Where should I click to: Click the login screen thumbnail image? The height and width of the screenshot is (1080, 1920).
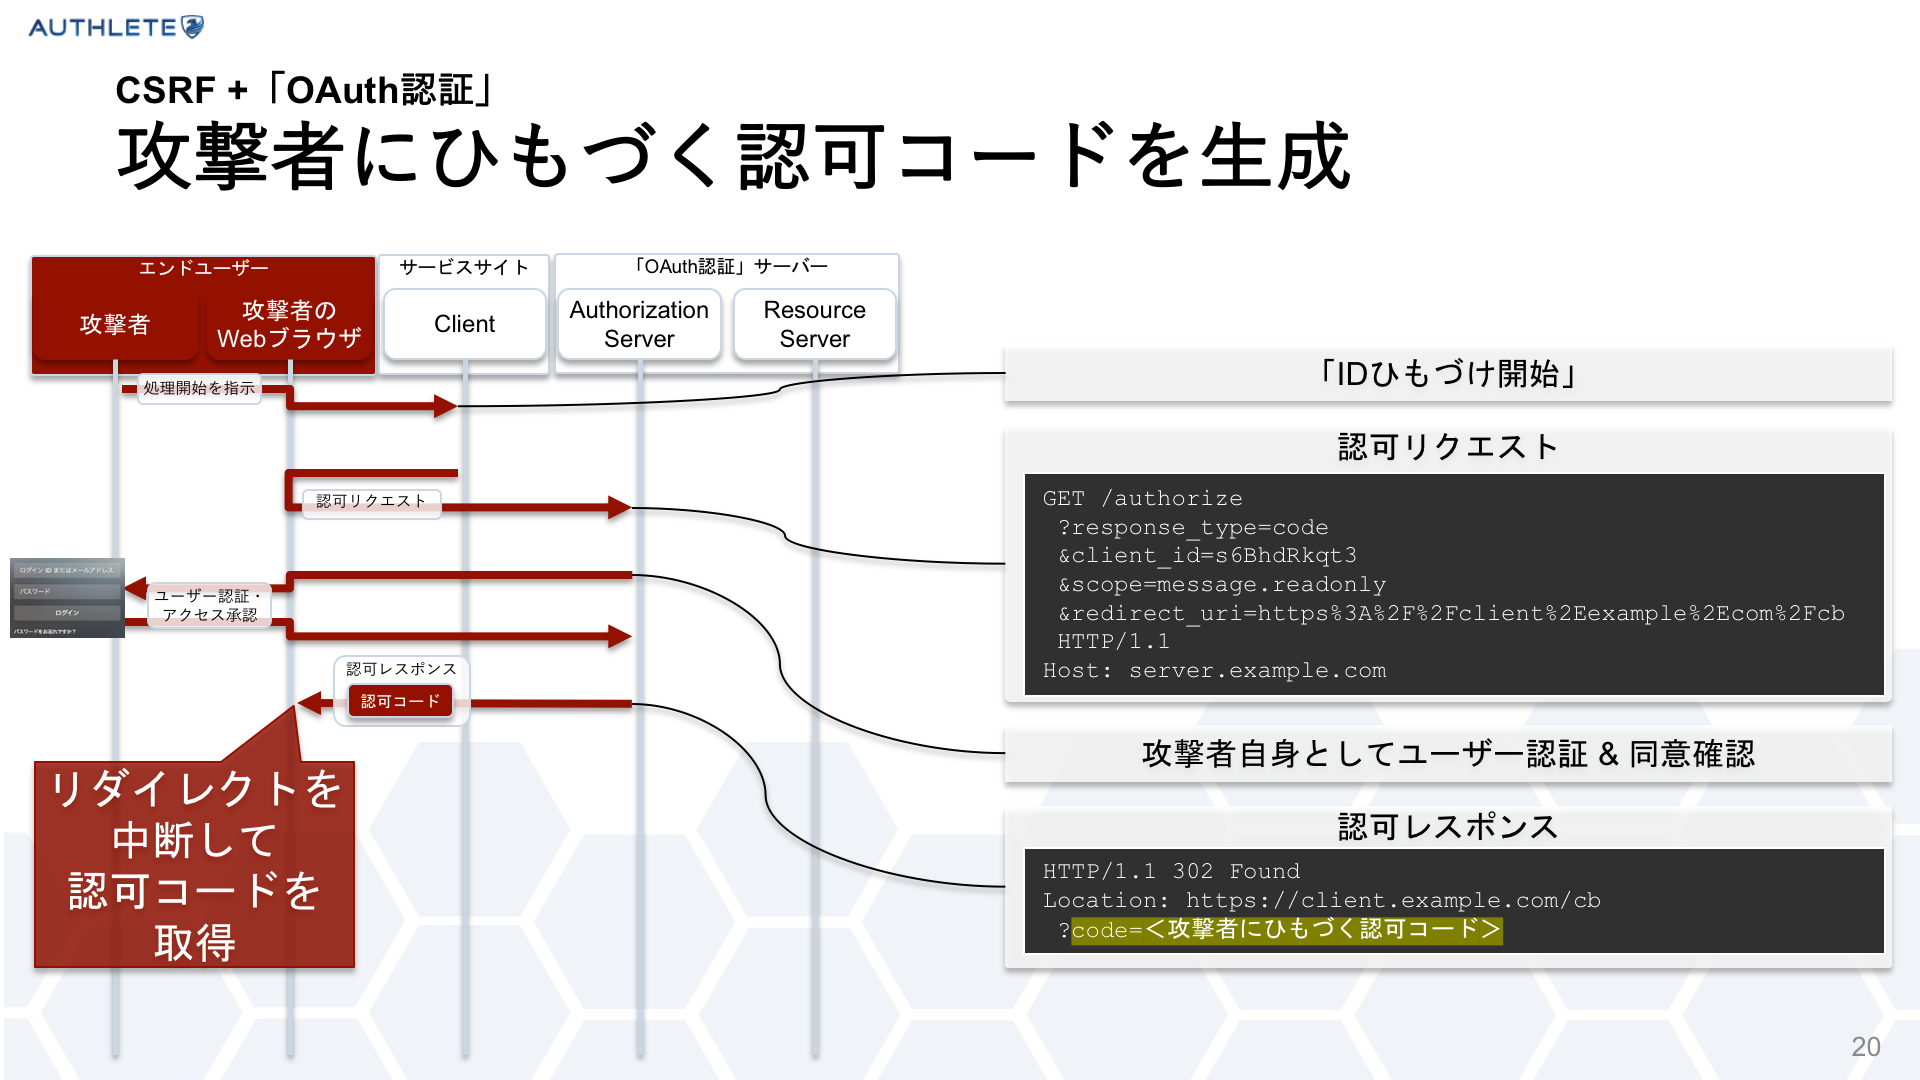tap(67, 598)
